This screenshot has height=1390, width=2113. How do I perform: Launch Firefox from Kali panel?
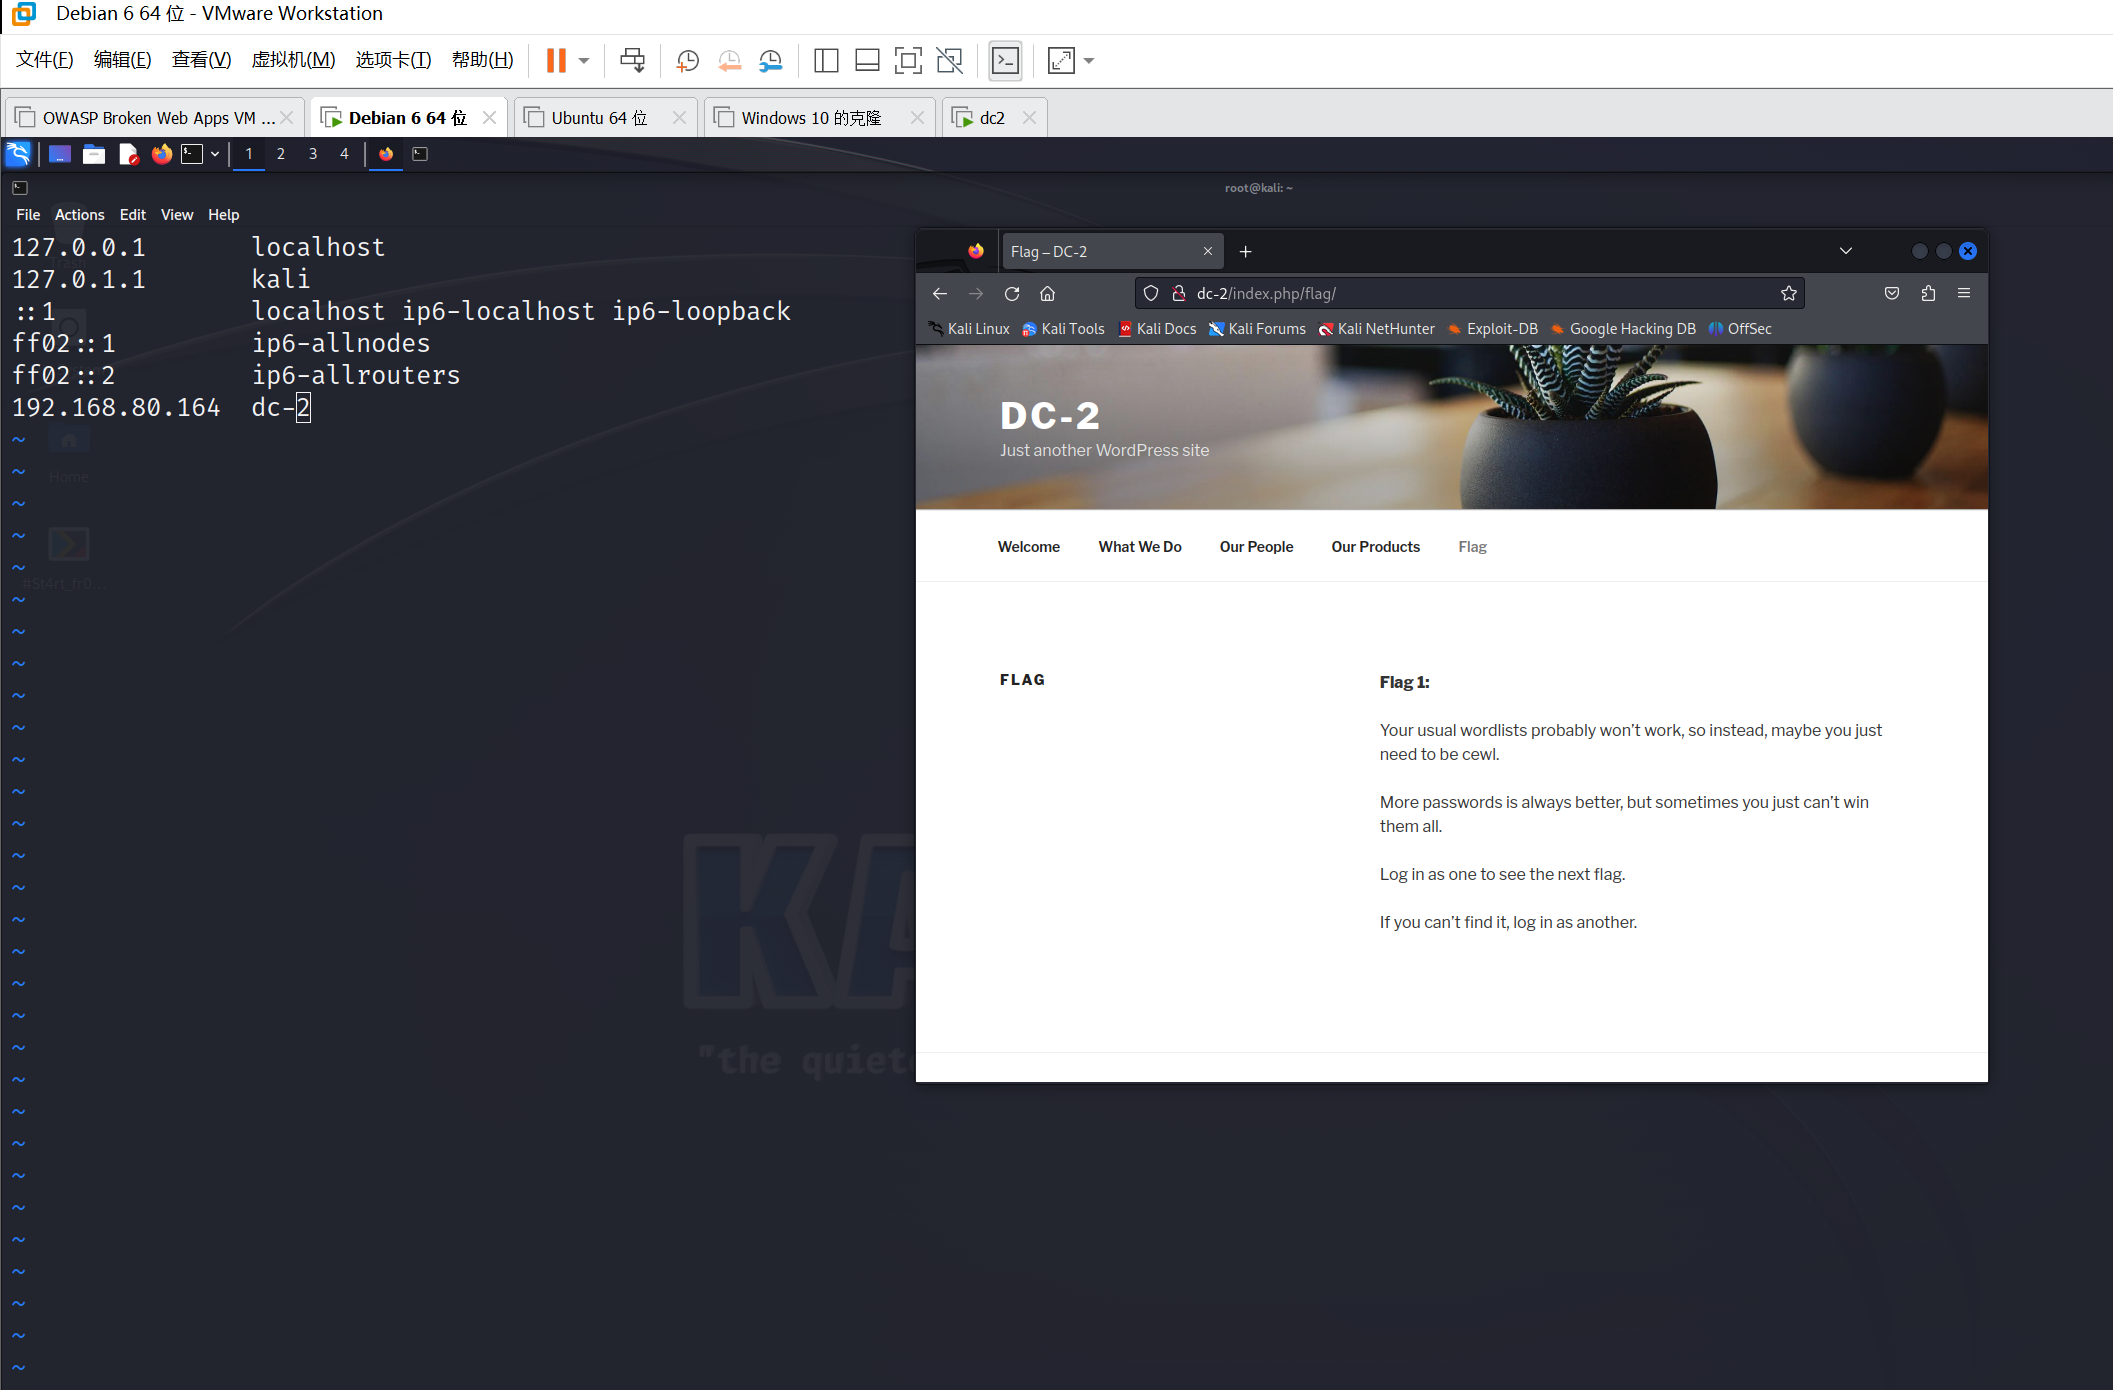161,154
